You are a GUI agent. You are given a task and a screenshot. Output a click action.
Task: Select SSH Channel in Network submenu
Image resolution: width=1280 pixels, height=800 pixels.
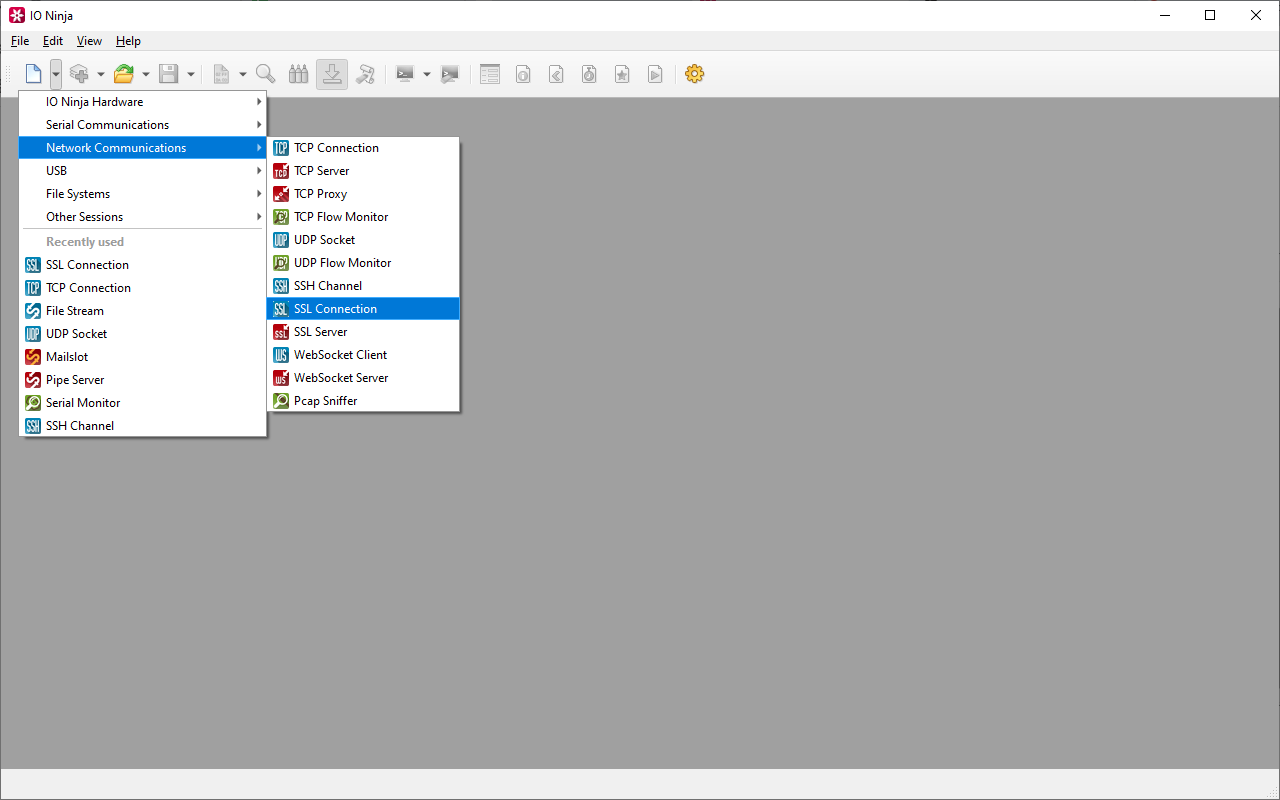point(364,286)
